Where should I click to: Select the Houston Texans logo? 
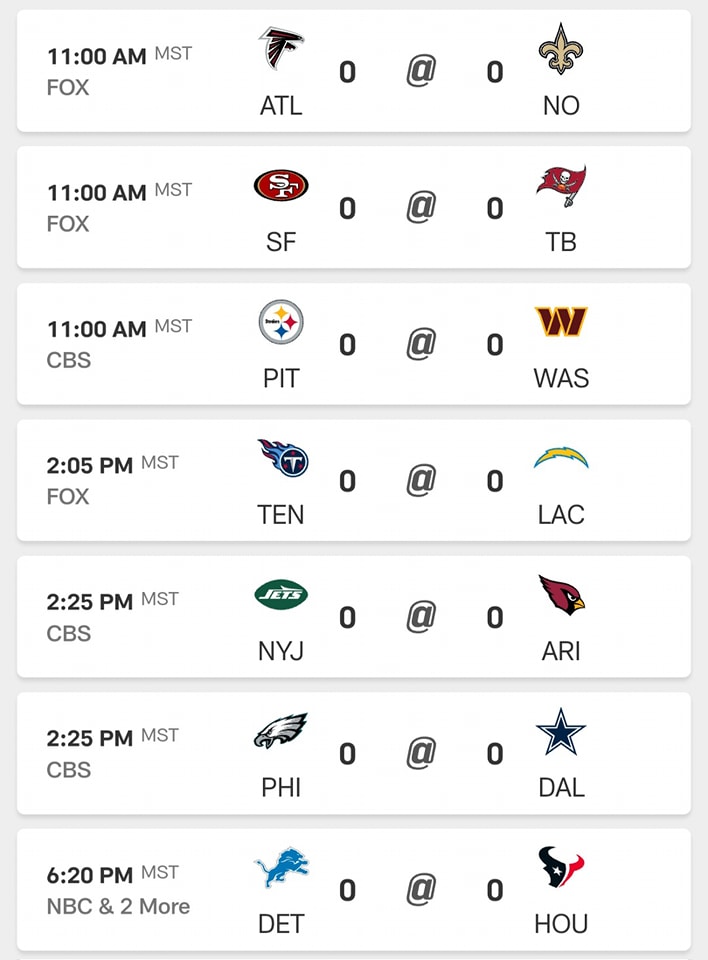(x=561, y=867)
